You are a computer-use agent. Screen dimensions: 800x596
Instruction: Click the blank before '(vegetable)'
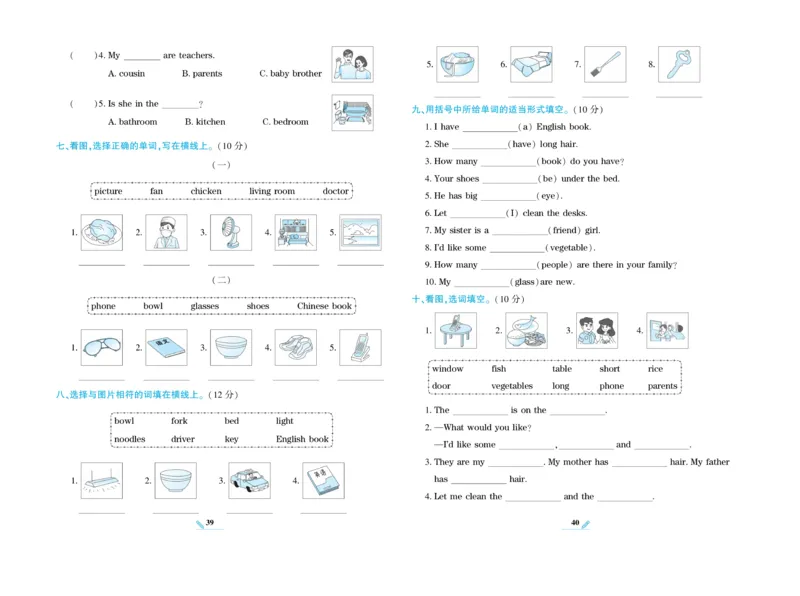(x=516, y=248)
